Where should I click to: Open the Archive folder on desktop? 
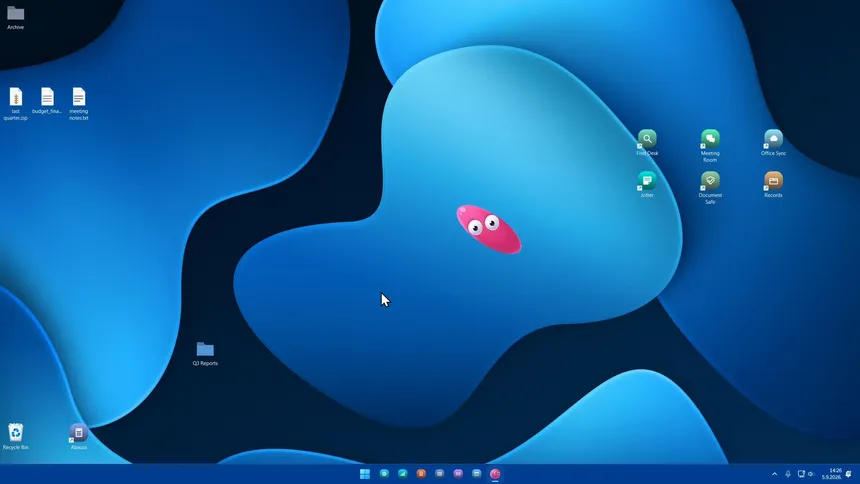(15, 17)
